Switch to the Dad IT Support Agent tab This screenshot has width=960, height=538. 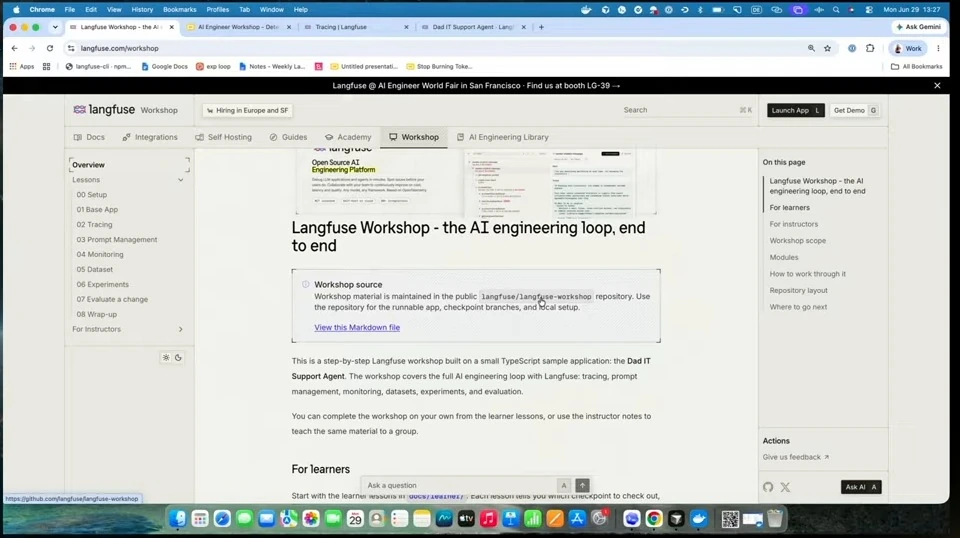[x=473, y=27]
